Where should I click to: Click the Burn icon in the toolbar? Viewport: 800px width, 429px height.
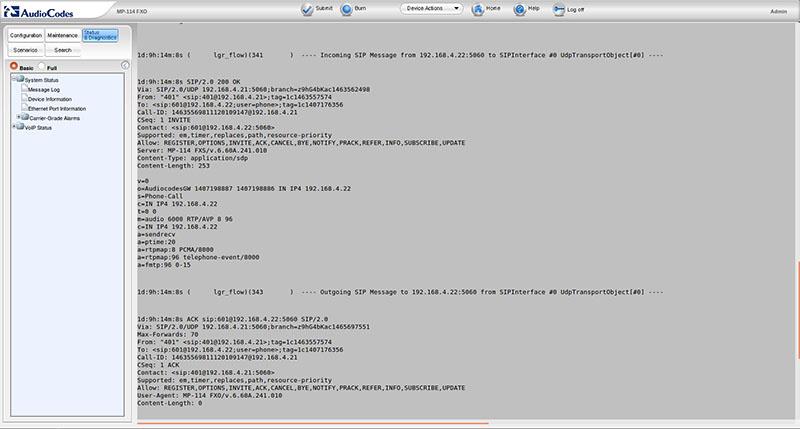346,9
